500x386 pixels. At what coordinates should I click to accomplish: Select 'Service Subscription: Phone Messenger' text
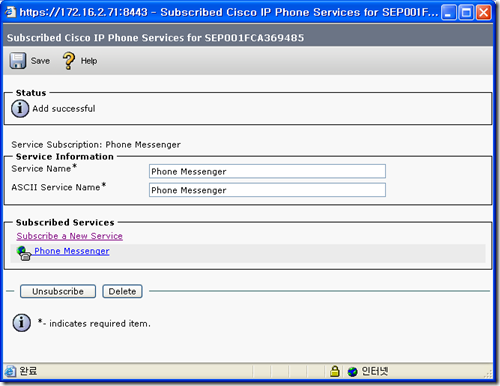pos(96,145)
